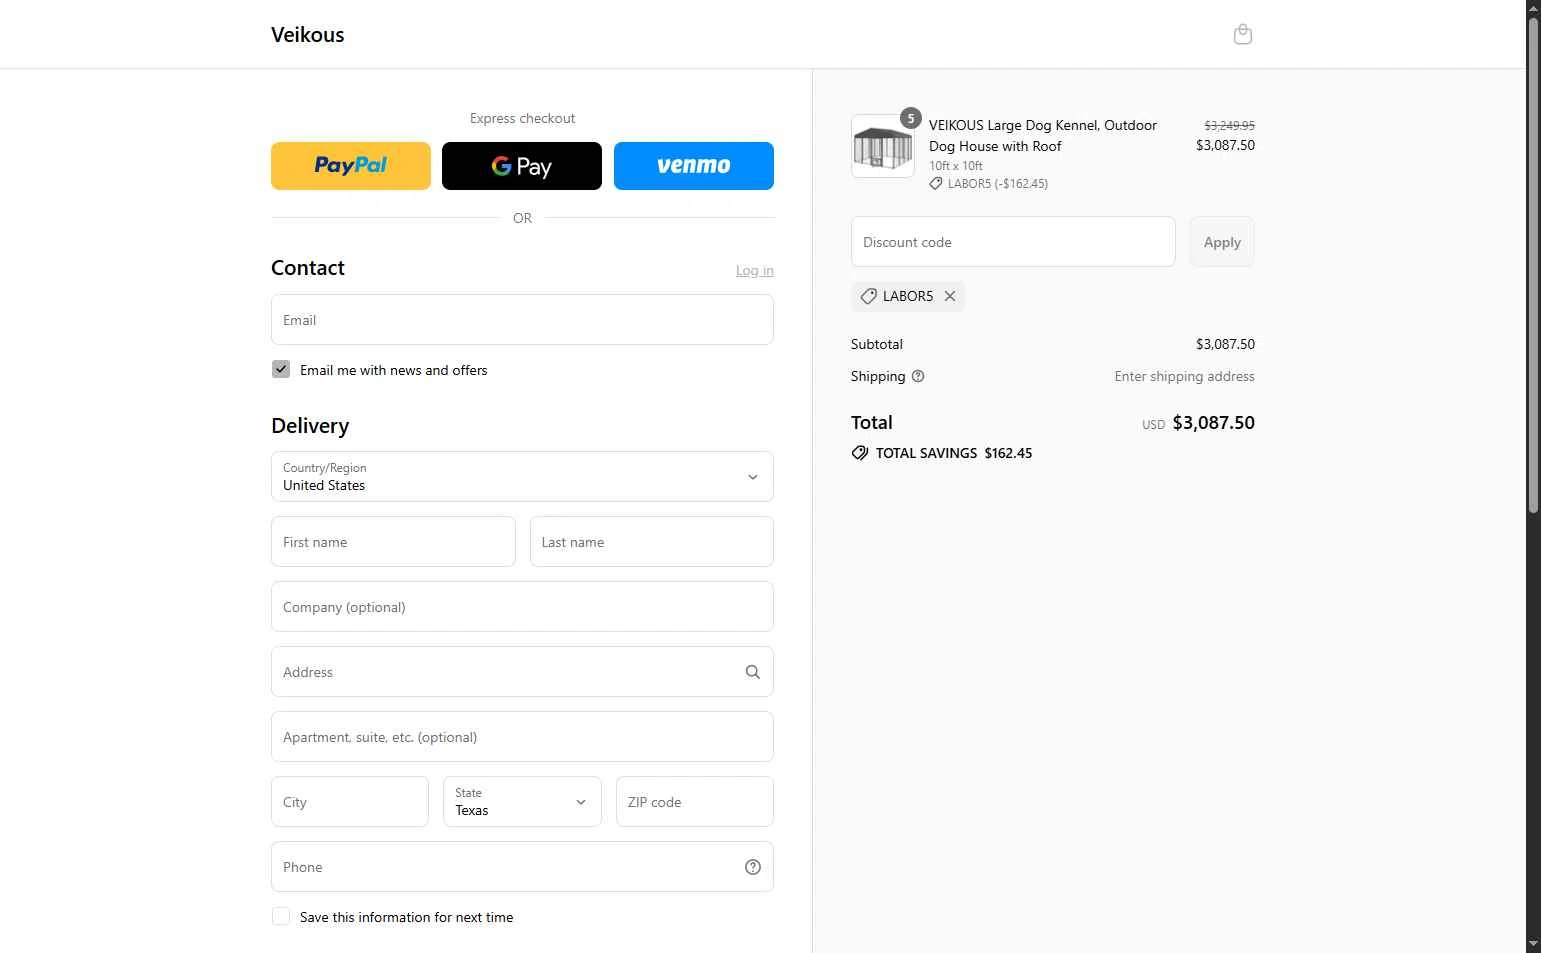Click the Subtotal label
The height and width of the screenshot is (953, 1541).
point(877,344)
